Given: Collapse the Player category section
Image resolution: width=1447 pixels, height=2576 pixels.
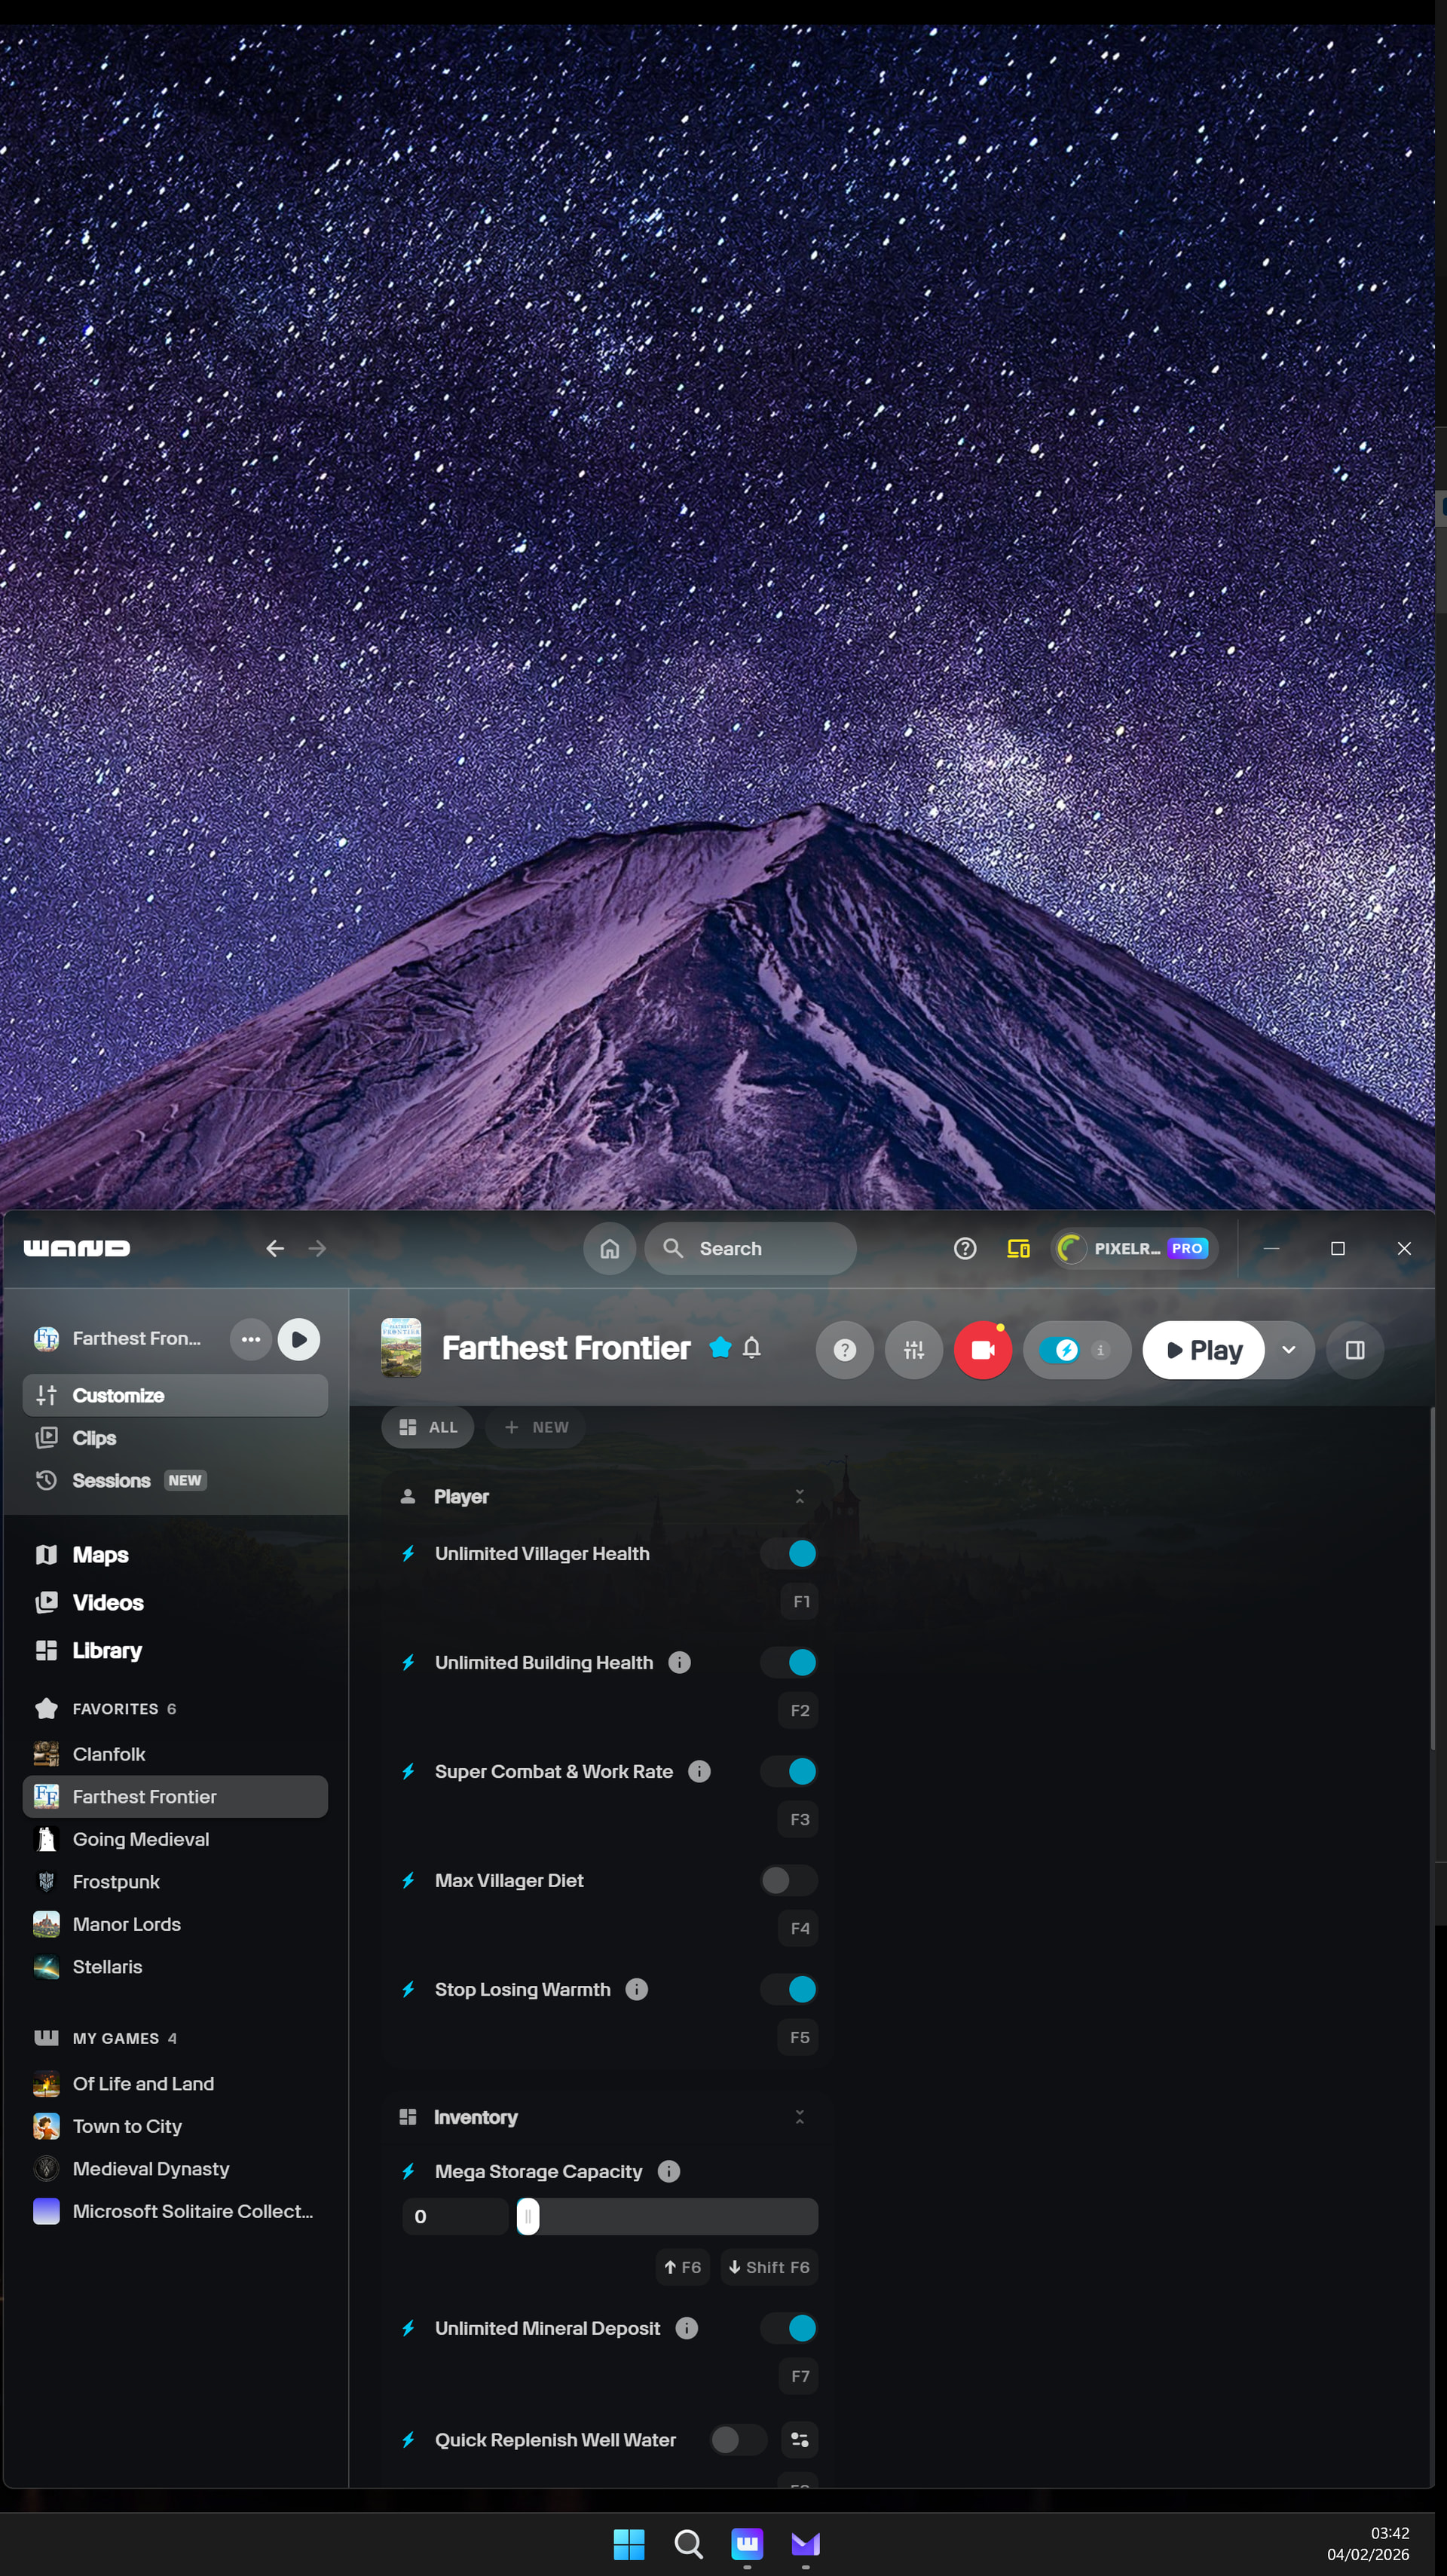Looking at the screenshot, I should point(799,1496).
